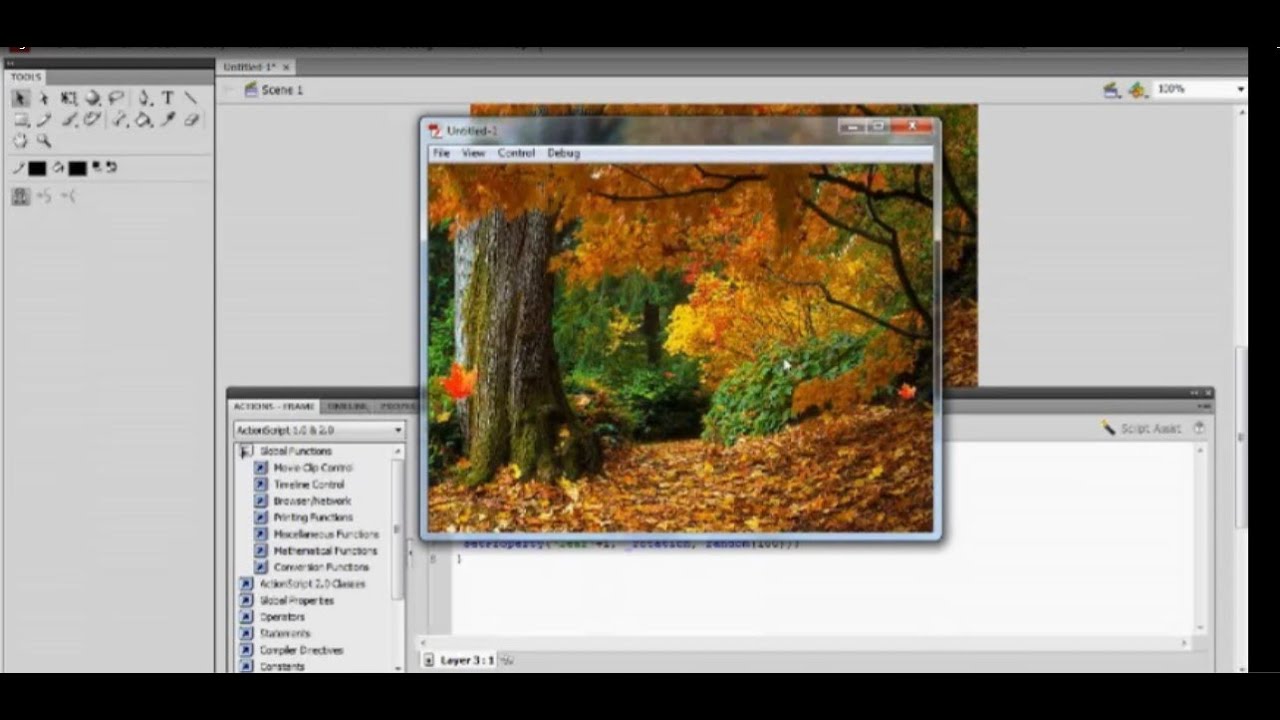Select the Lasso tool
Image resolution: width=1280 pixels, height=720 pixels.
[117, 98]
